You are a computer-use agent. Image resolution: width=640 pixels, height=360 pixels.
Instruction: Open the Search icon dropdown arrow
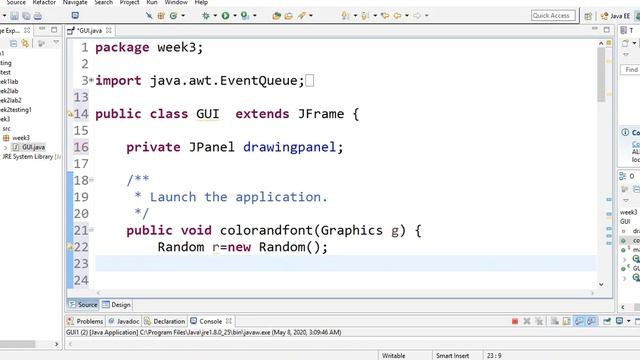pyautogui.click(x=311, y=16)
